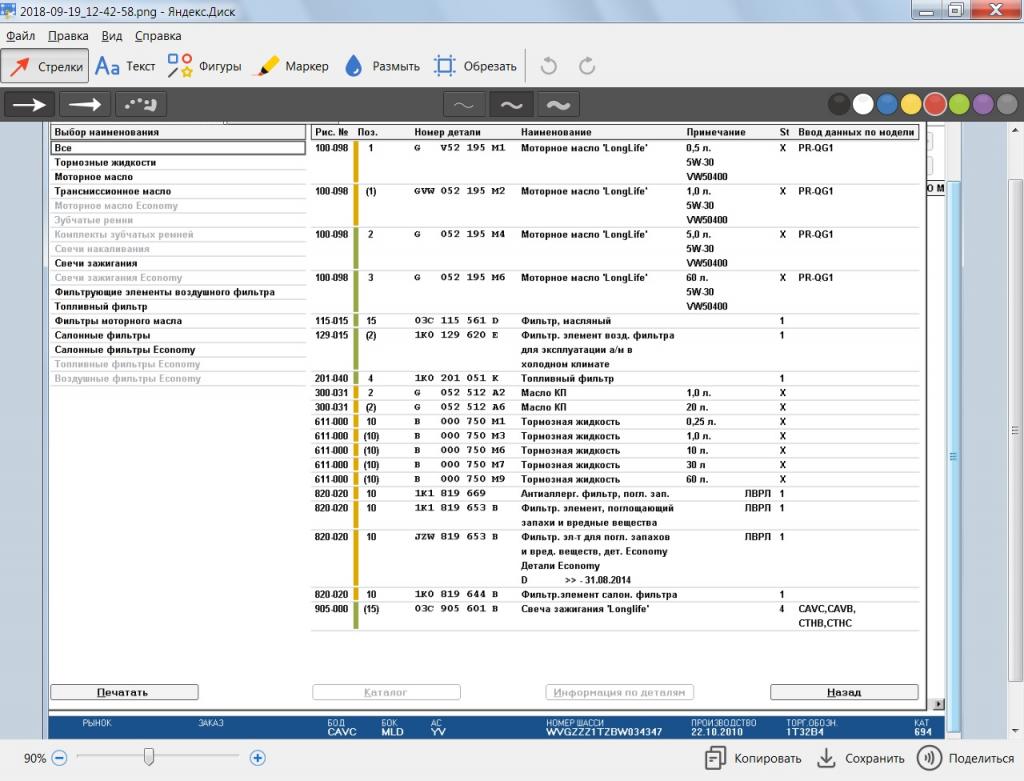Choose the Маркер highlighter tool
The image size is (1024, 781).
pos(293,66)
